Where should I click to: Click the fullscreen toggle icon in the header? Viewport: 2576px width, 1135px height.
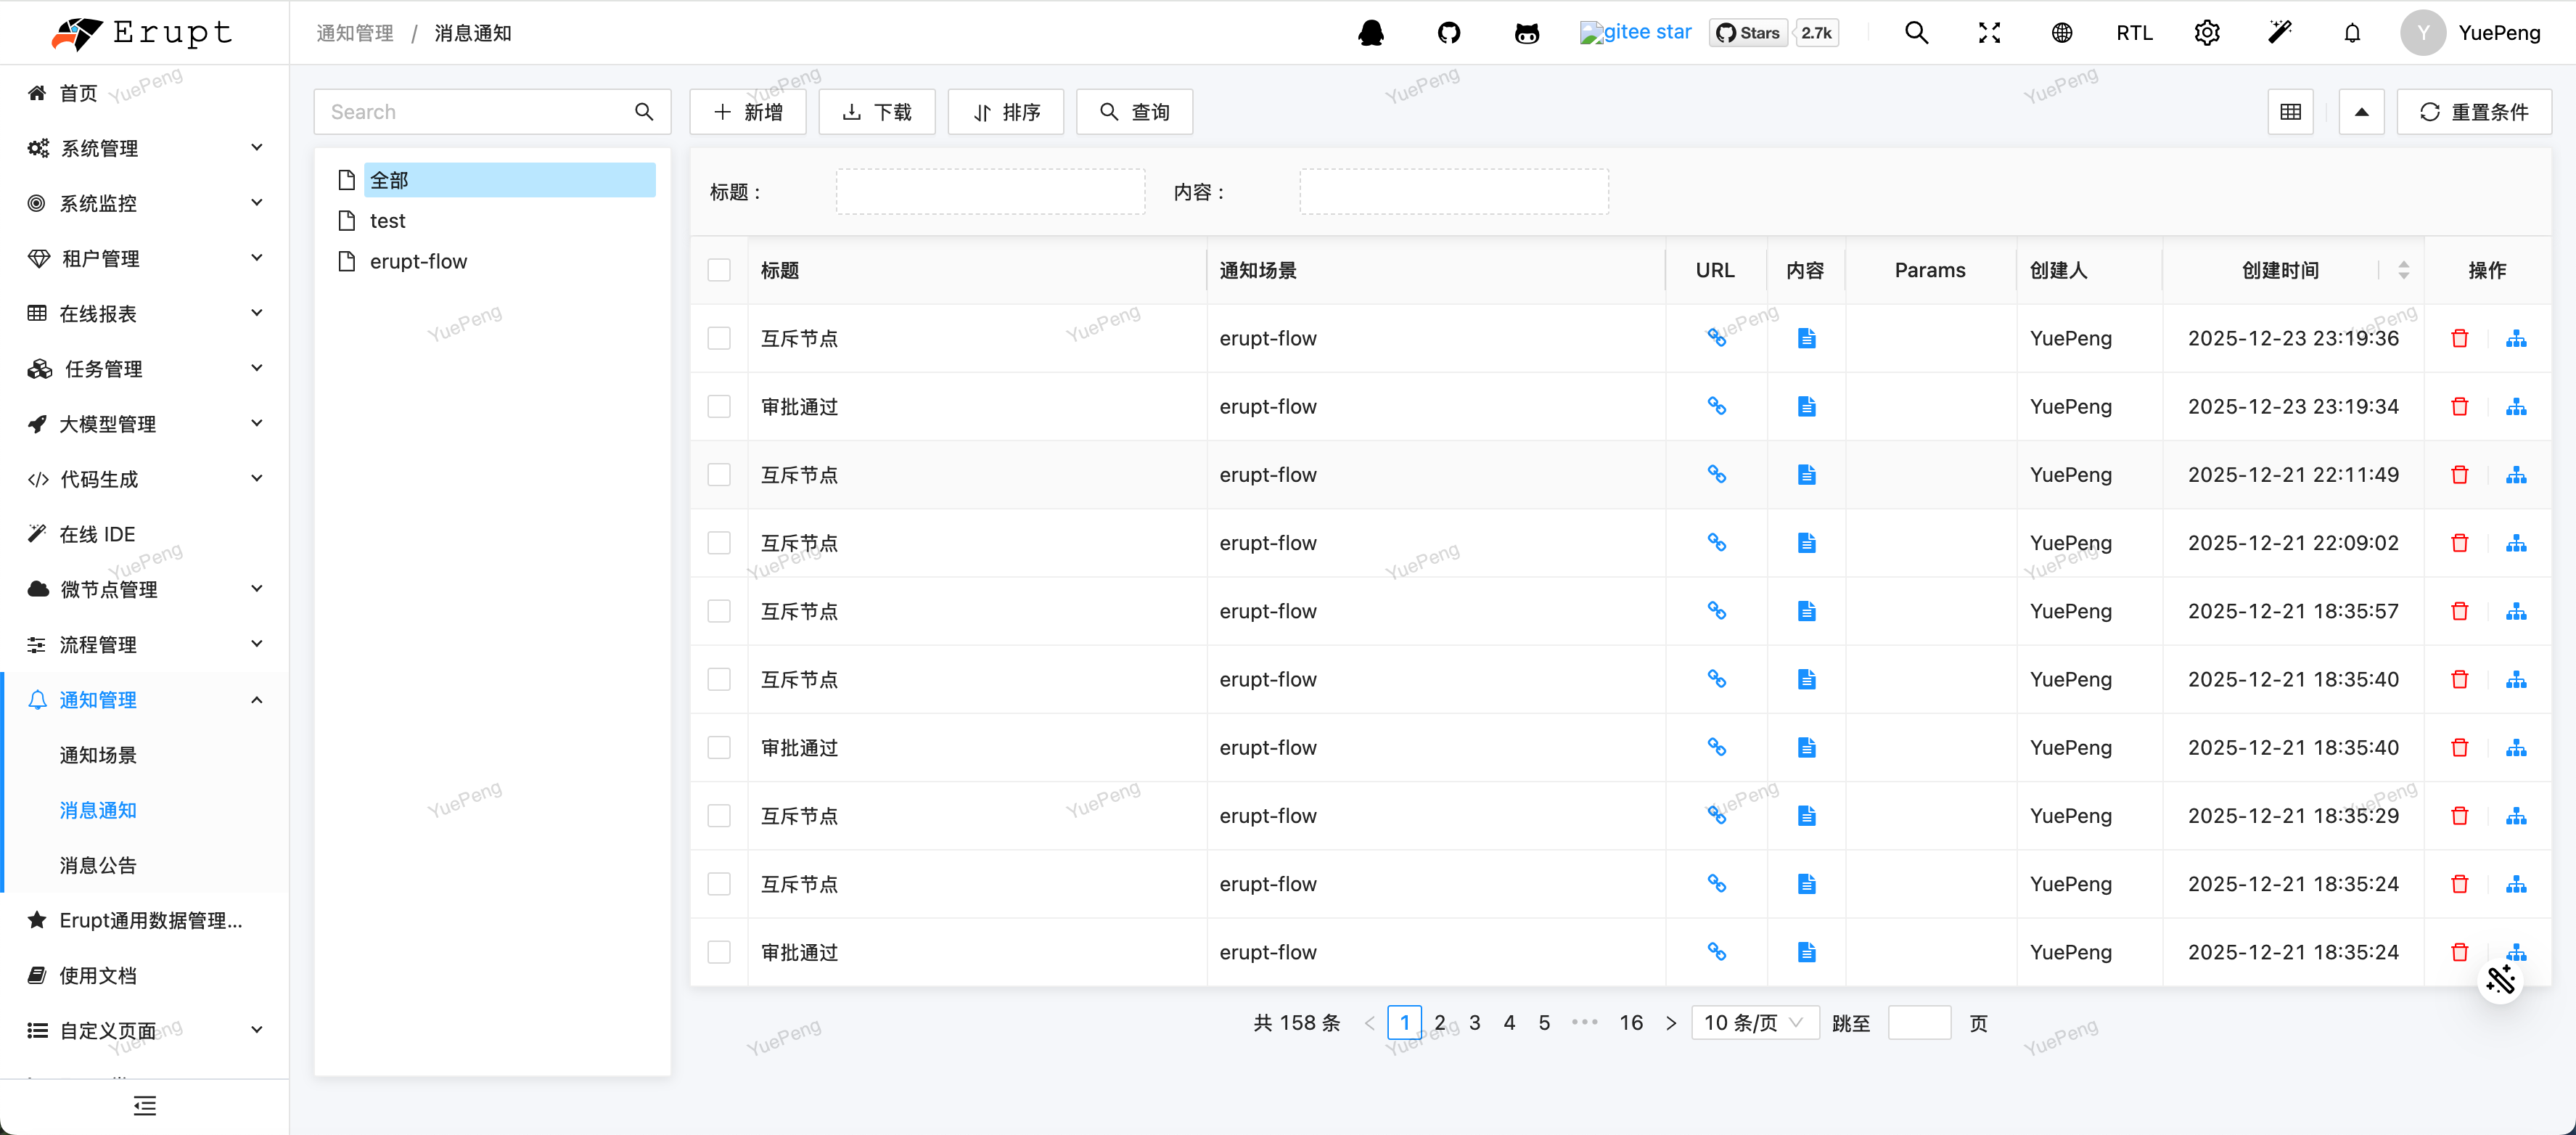tap(1989, 33)
